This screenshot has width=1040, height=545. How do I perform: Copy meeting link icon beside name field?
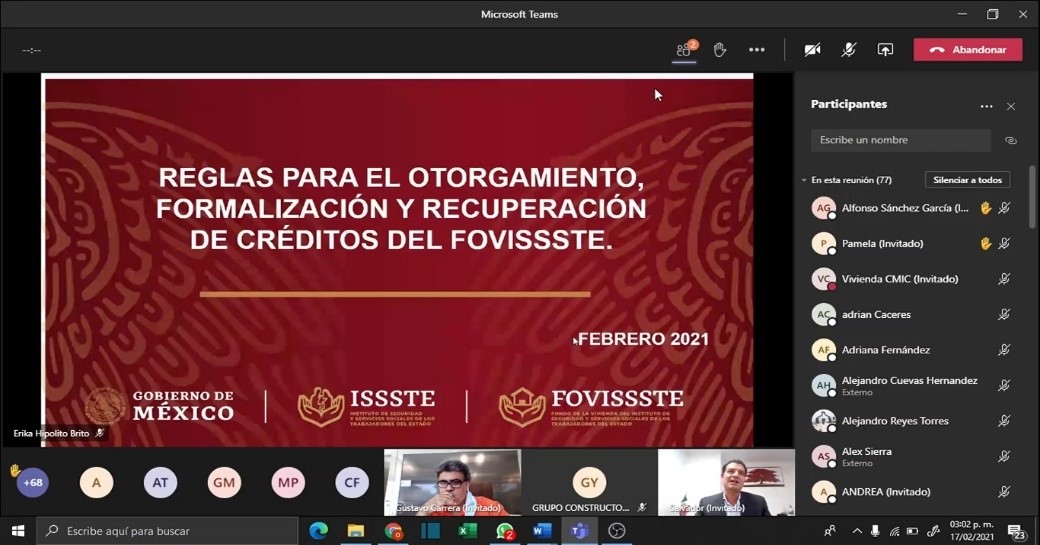point(1011,140)
